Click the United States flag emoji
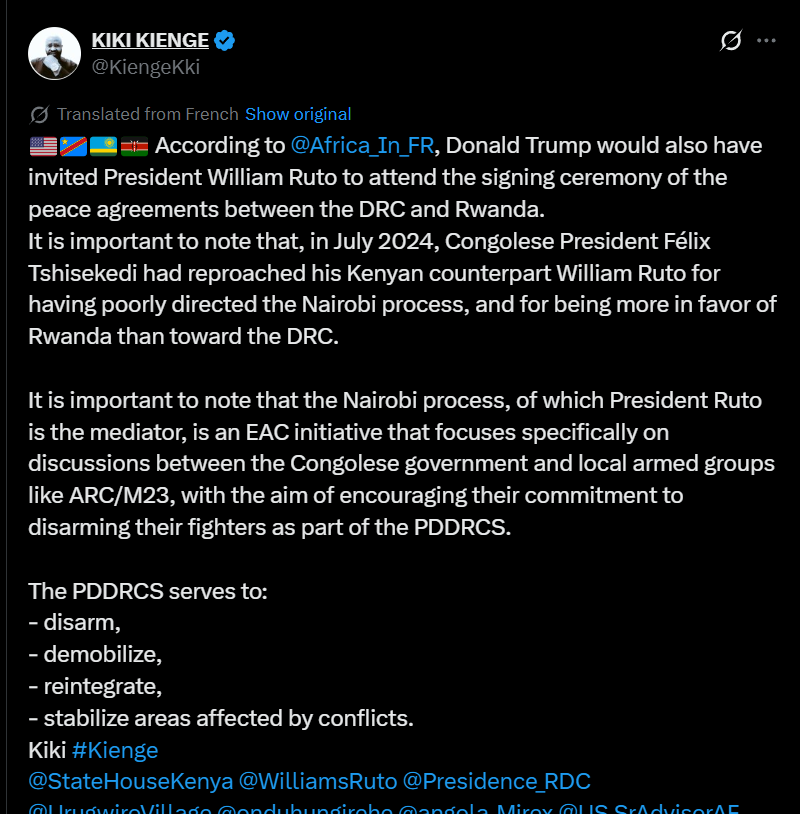This screenshot has height=814, width=800. point(43,146)
